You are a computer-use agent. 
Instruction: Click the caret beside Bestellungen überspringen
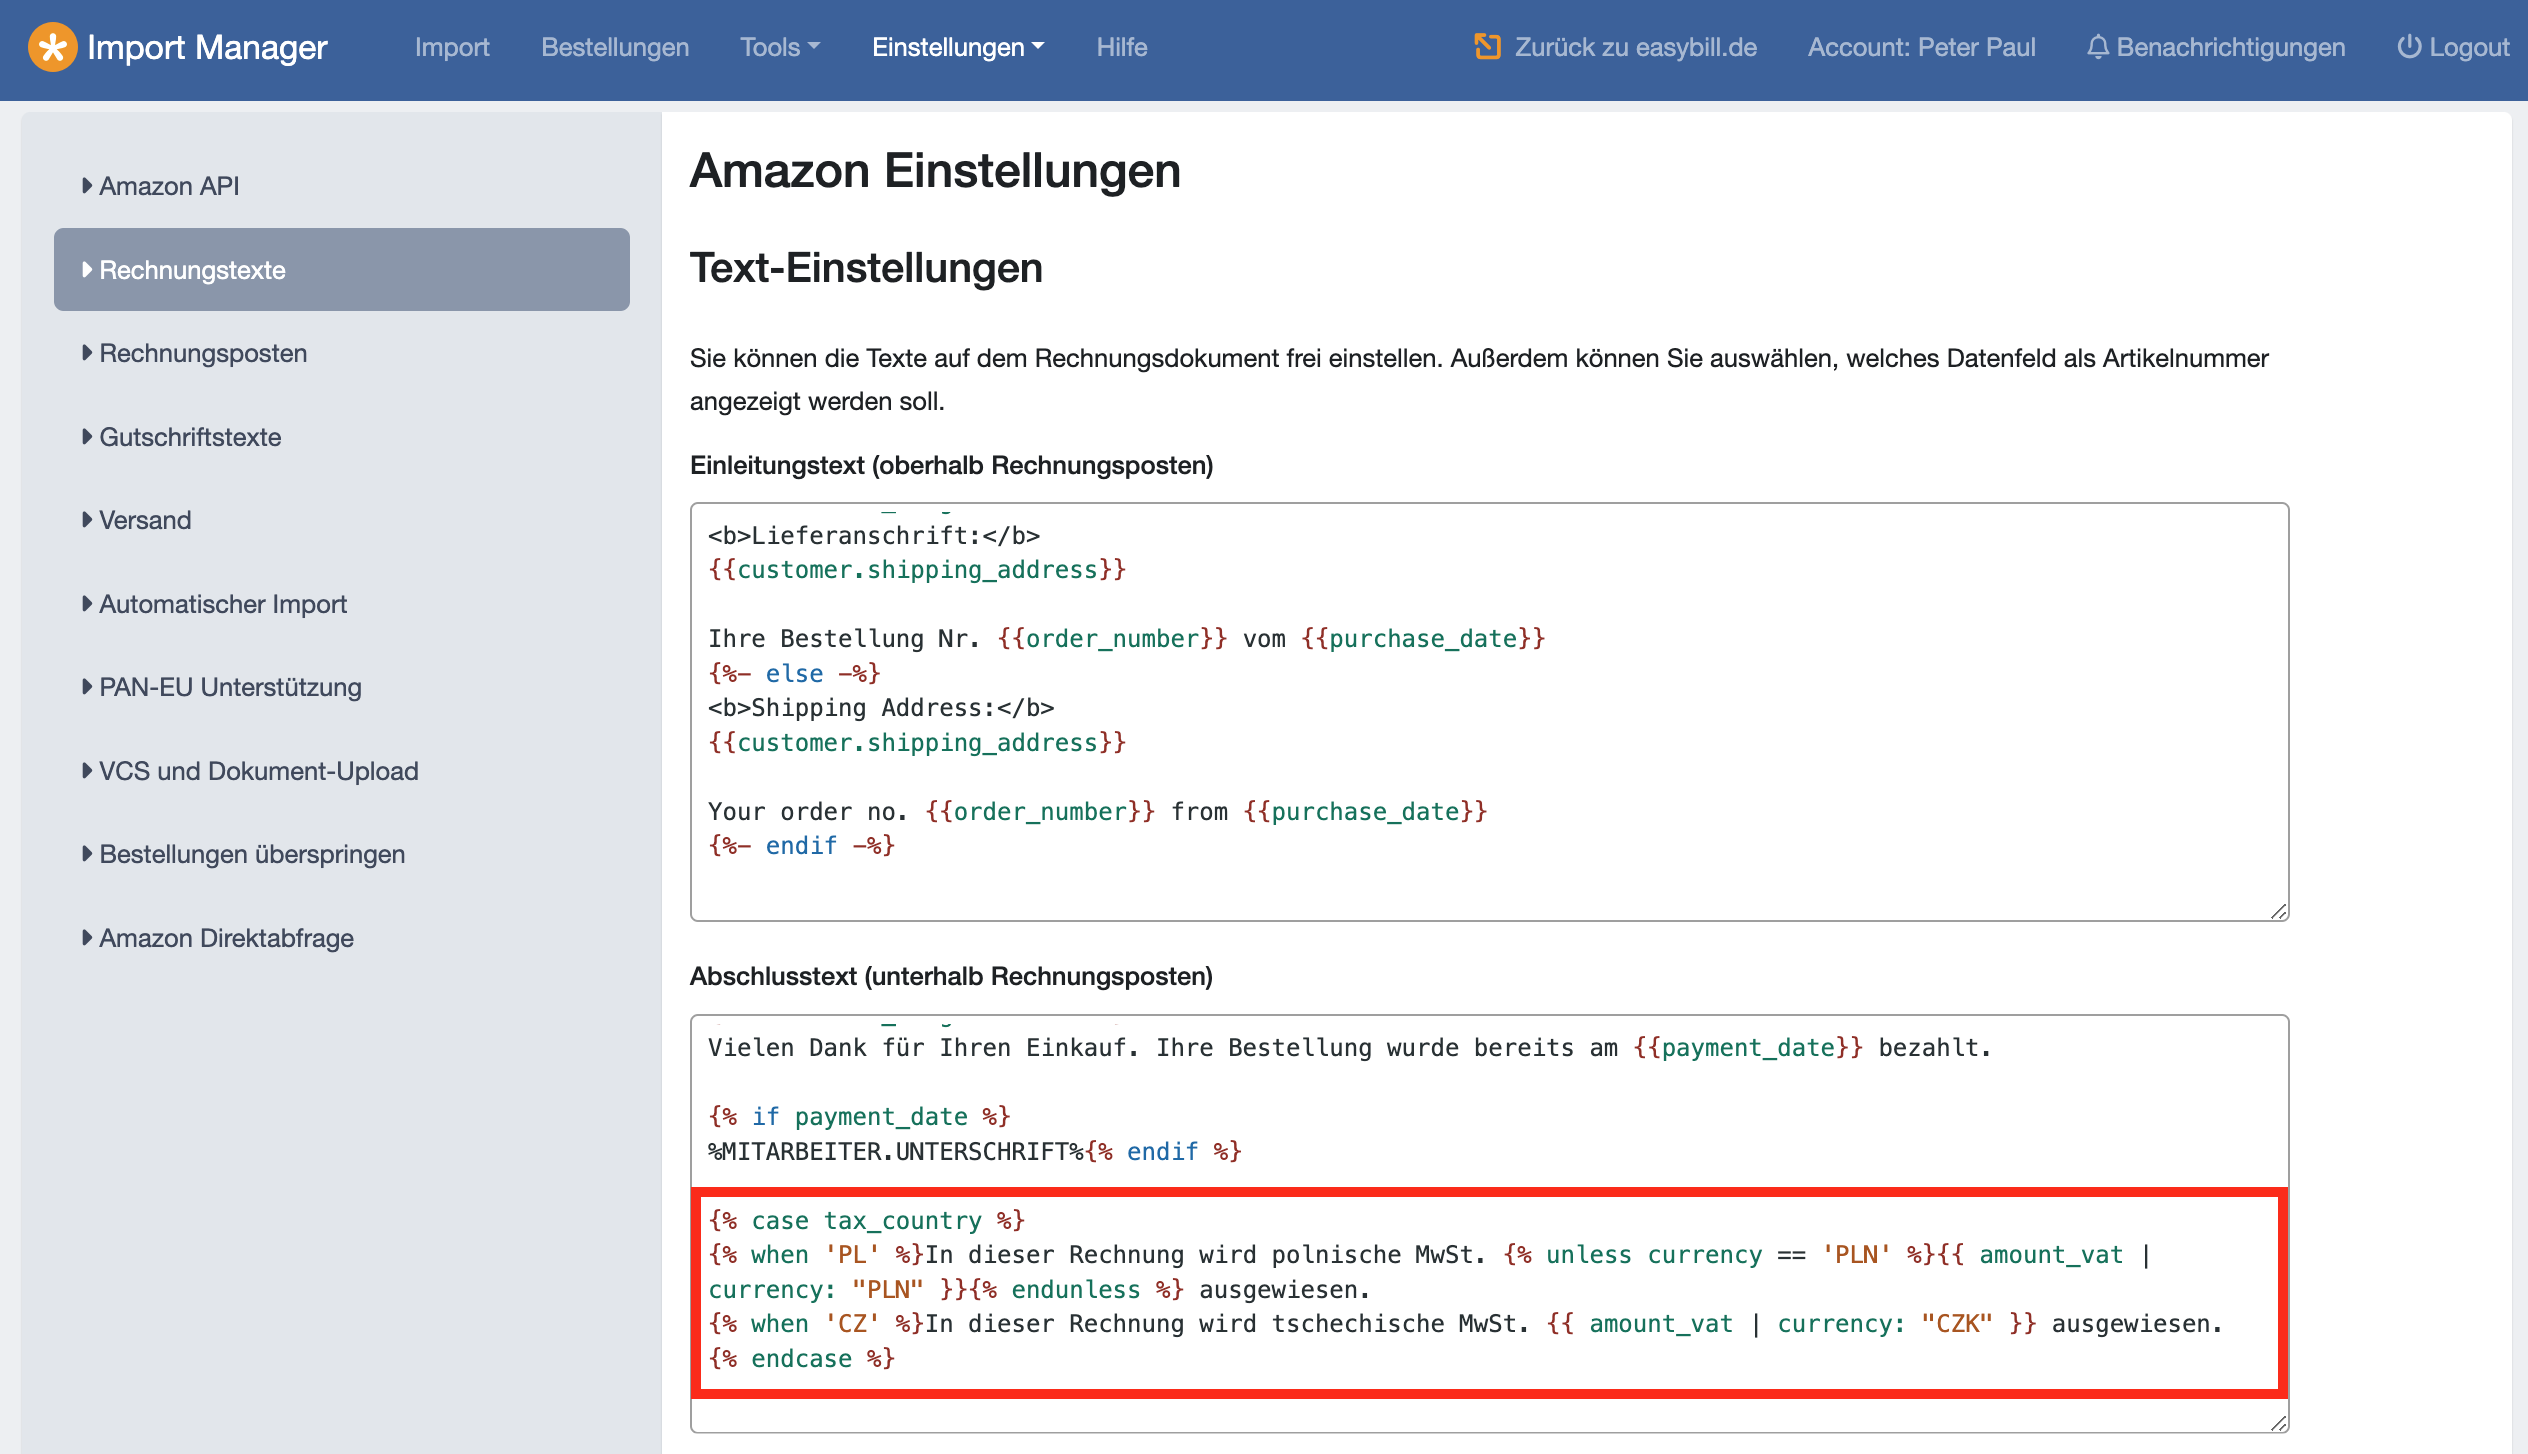point(87,853)
